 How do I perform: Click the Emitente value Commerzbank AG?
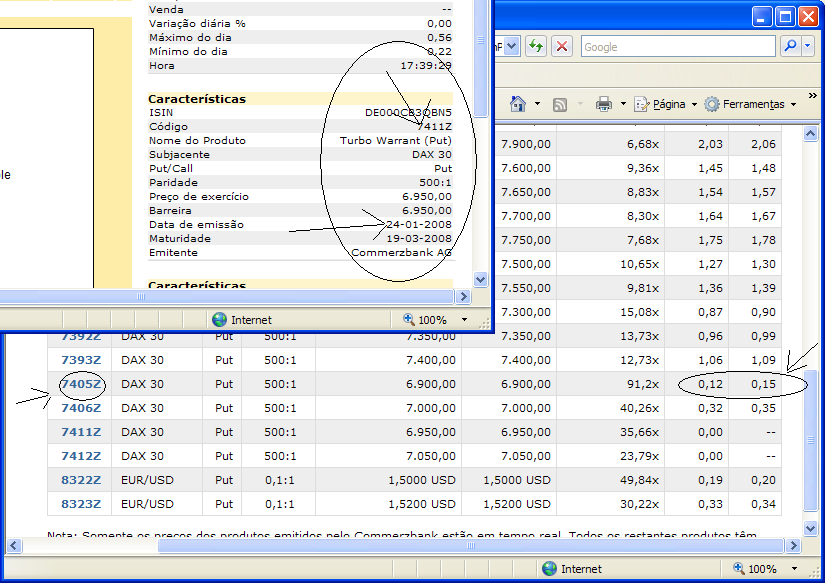point(401,253)
